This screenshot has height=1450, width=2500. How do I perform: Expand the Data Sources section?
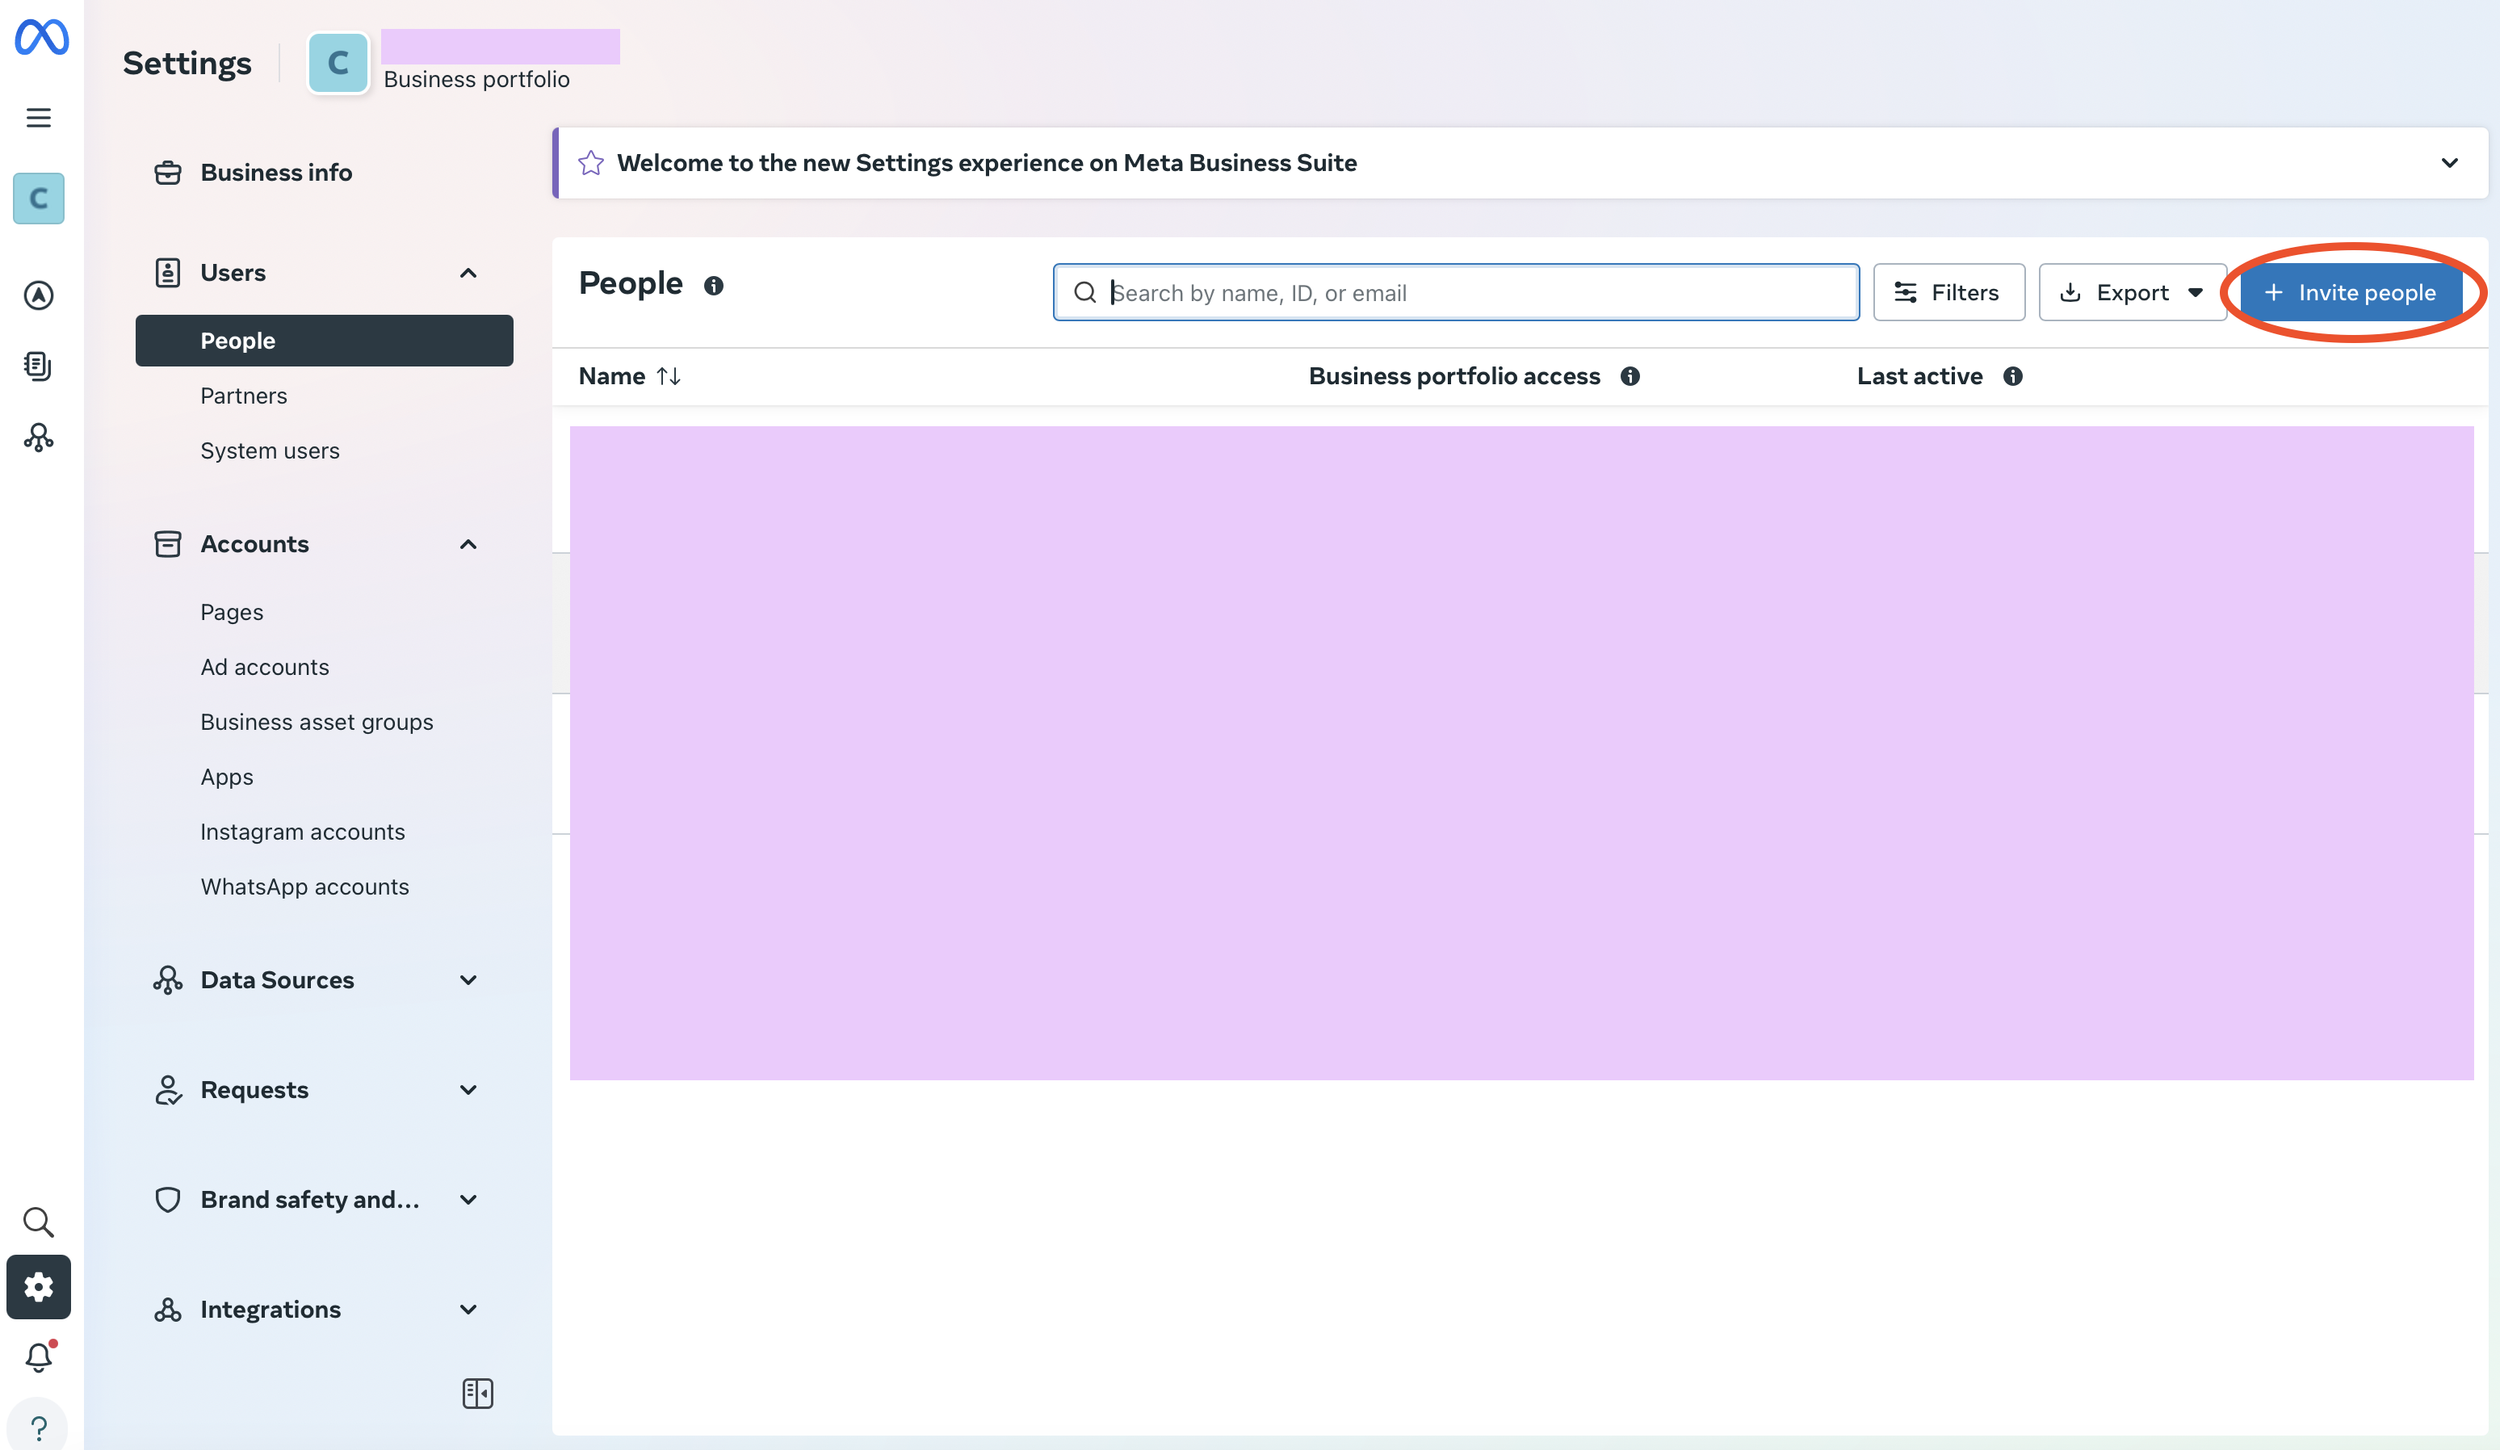tap(468, 980)
